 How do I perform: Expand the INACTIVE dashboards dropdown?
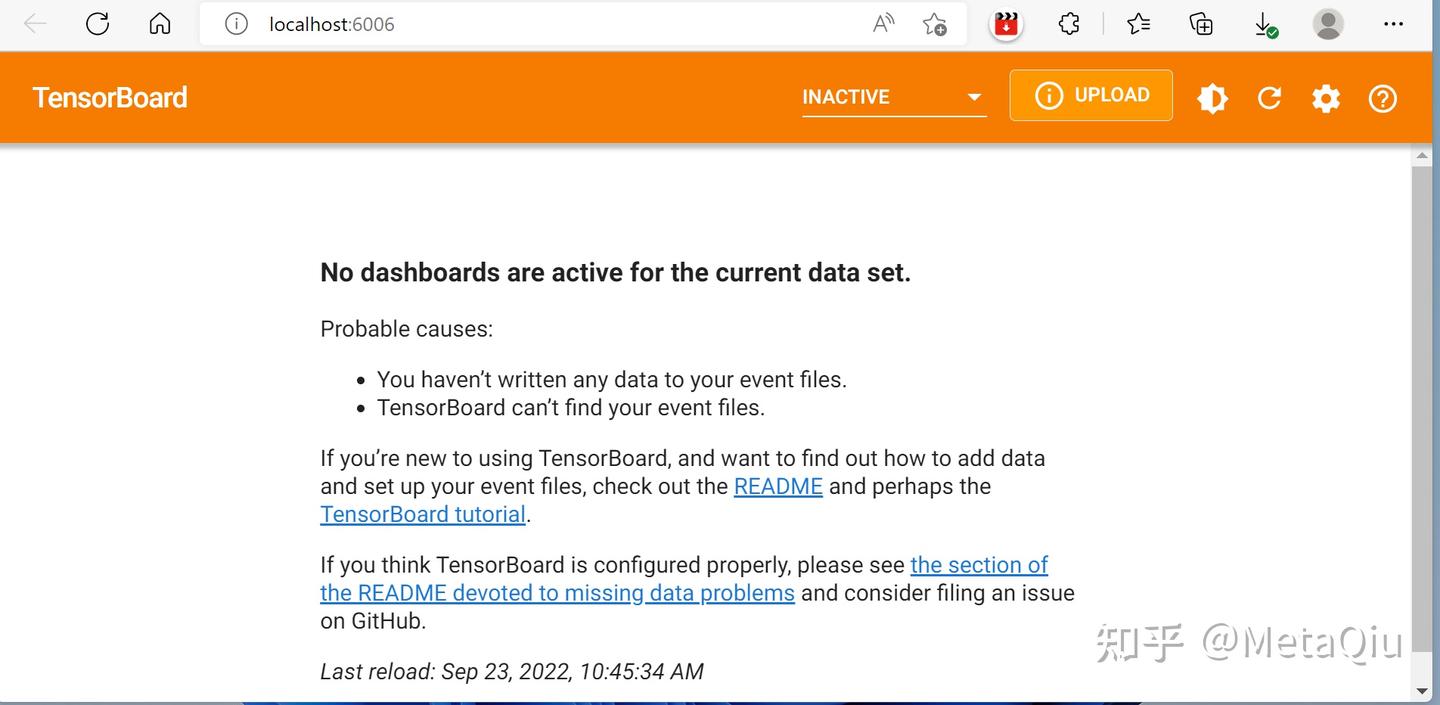(x=893, y=97)
